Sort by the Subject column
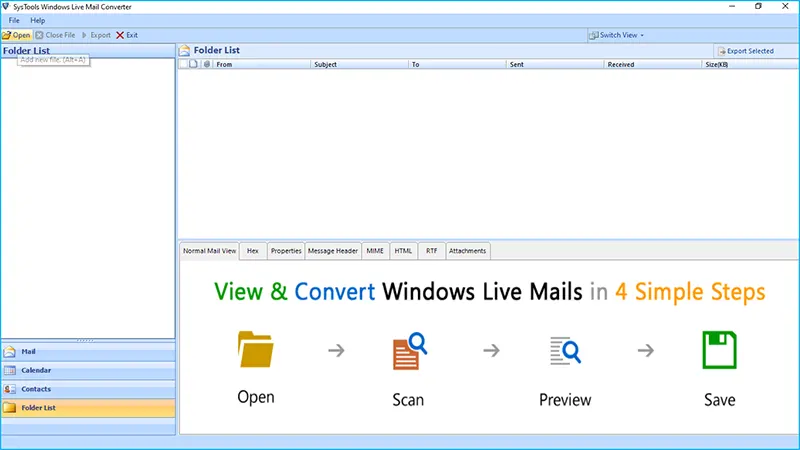Viewport: 800px width, 450px height. tap(360, 64)
